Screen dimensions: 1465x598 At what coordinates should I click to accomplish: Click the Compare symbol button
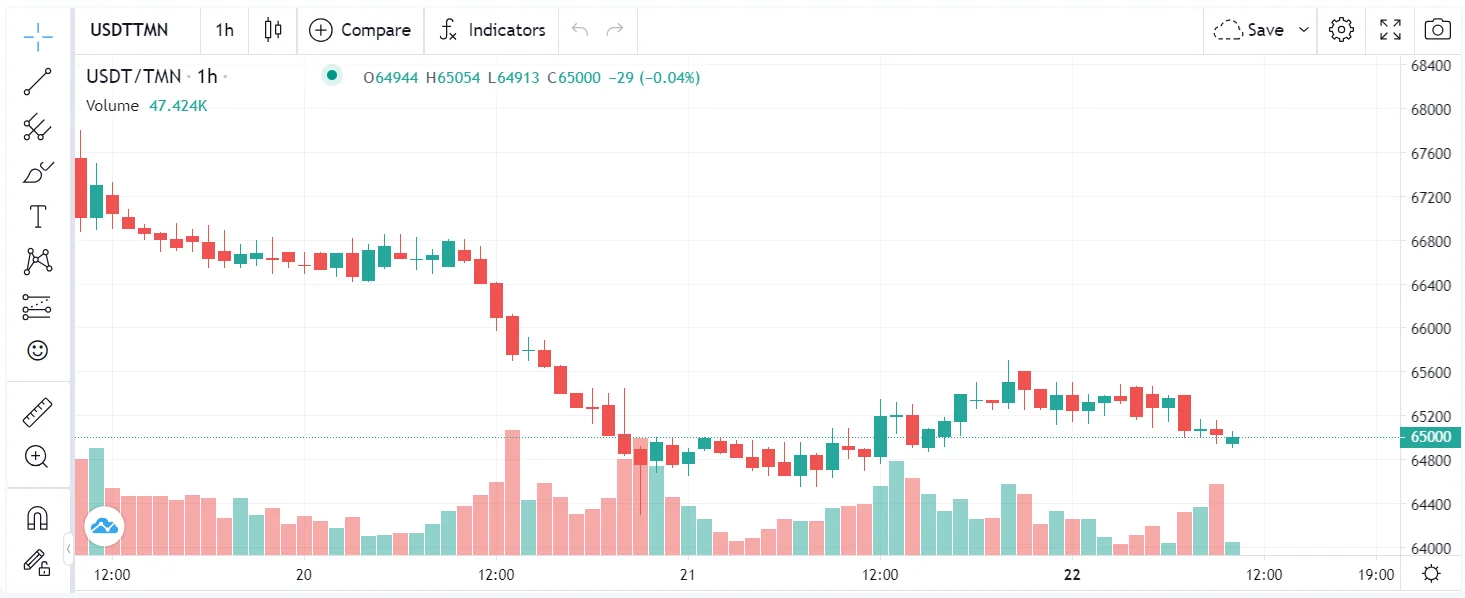click(x=361, y=30)
